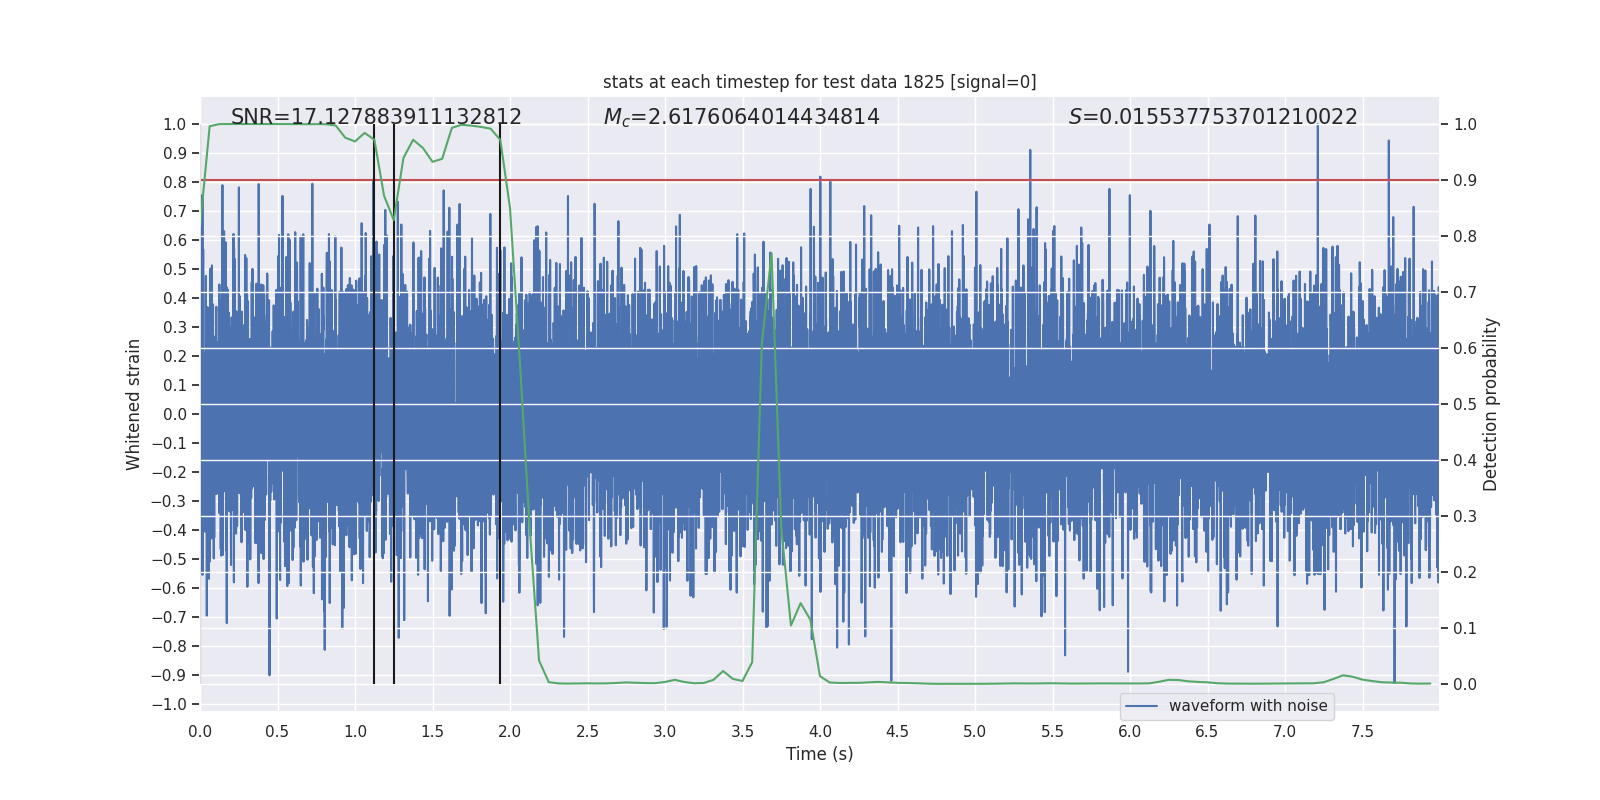
Task: Click the 7.5 tick label on the time axis
Action: click(1362, 731)
